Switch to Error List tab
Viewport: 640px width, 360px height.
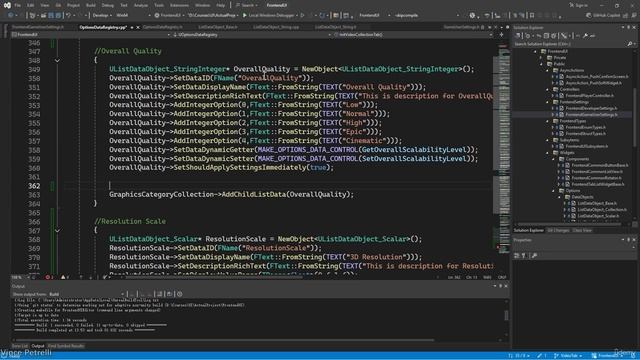[20, 346]
